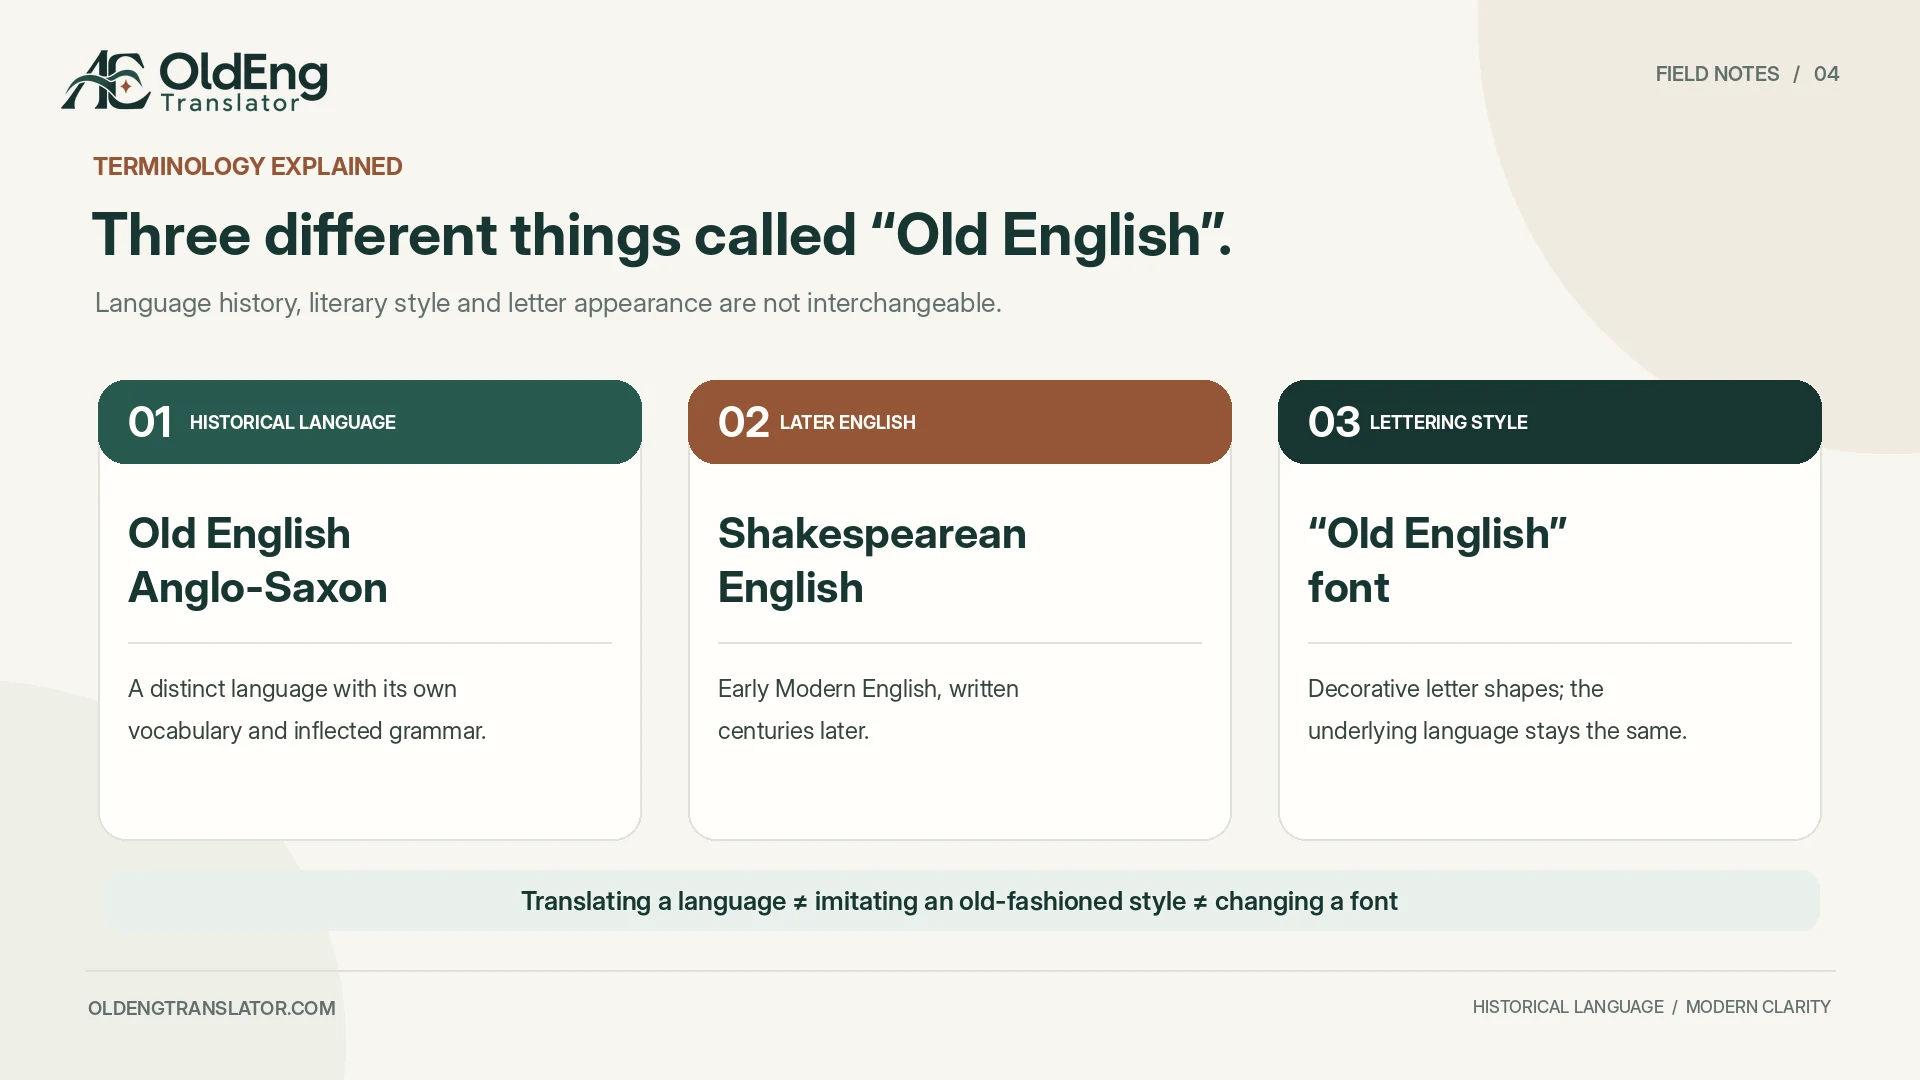This screenshot has height=1080, width=1920.
Task: Select the '01 HISTORICAL LANGUAGE' card header
Action: point(370,422)
